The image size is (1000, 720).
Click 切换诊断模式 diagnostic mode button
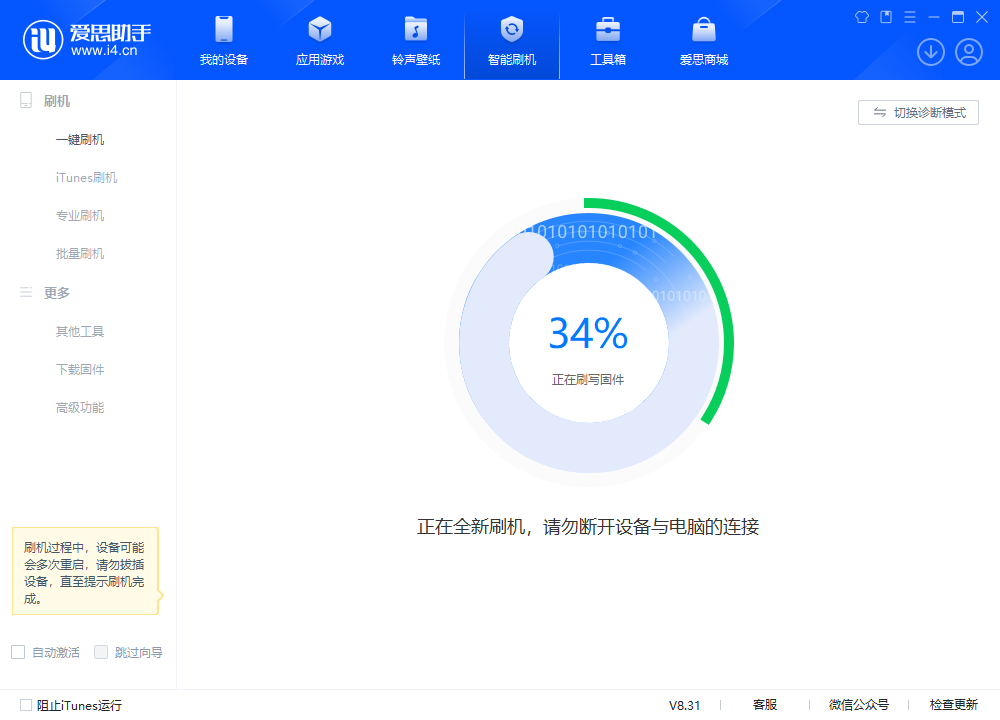pyautogui.click(x=918, y=112)
